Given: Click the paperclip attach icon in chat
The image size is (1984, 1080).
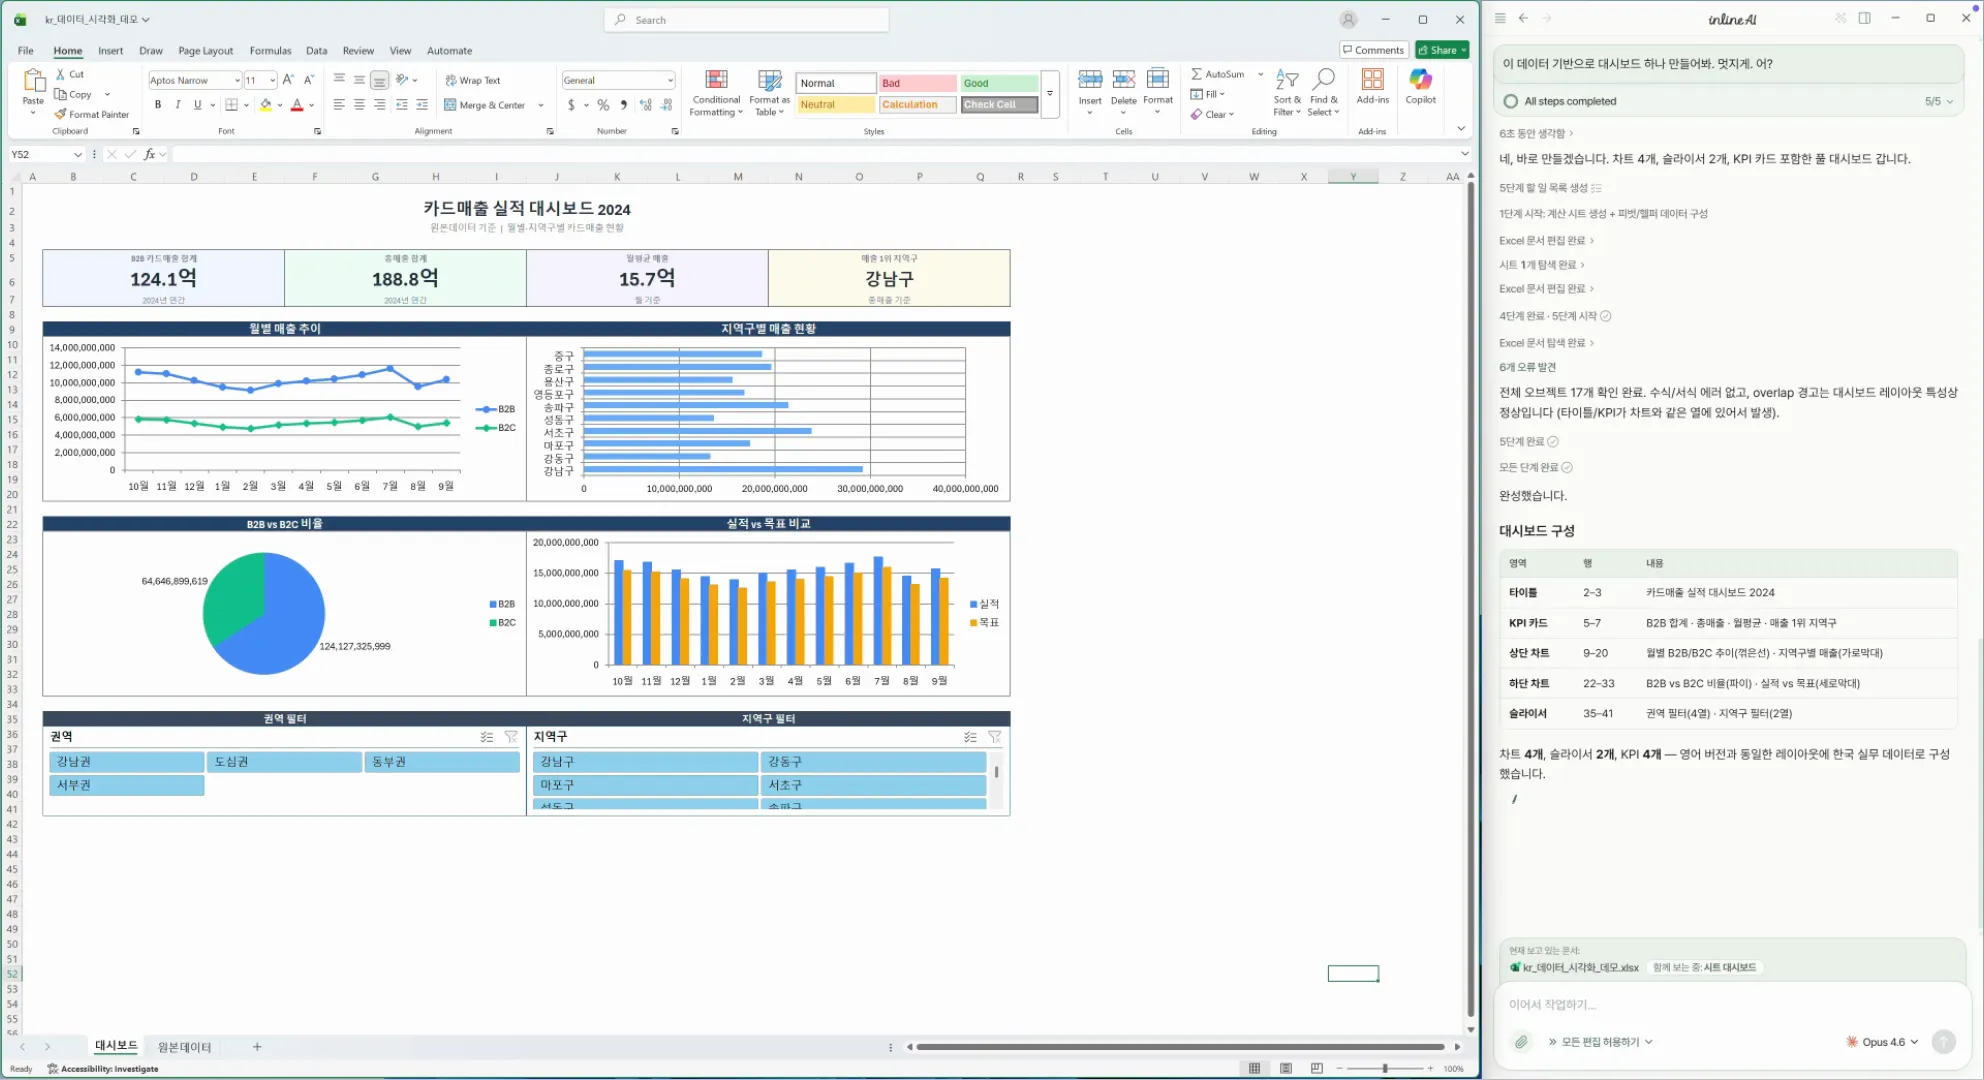Looking at the screenshot, I should click(x=1521, y=1042).
